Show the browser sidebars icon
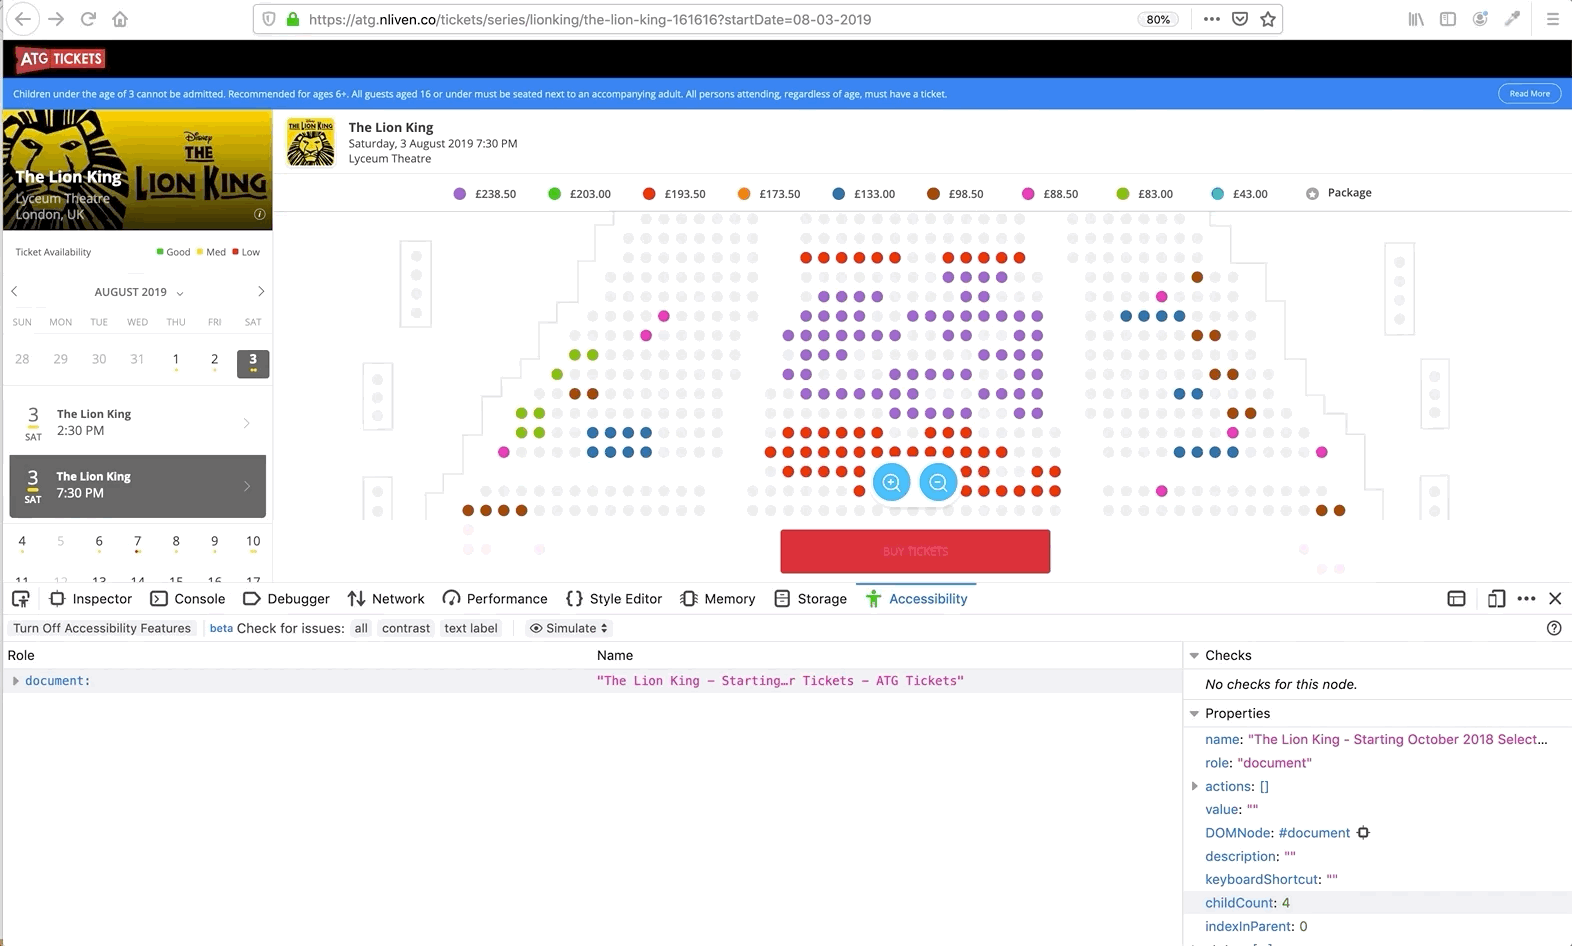 (x=1448, y=19)
